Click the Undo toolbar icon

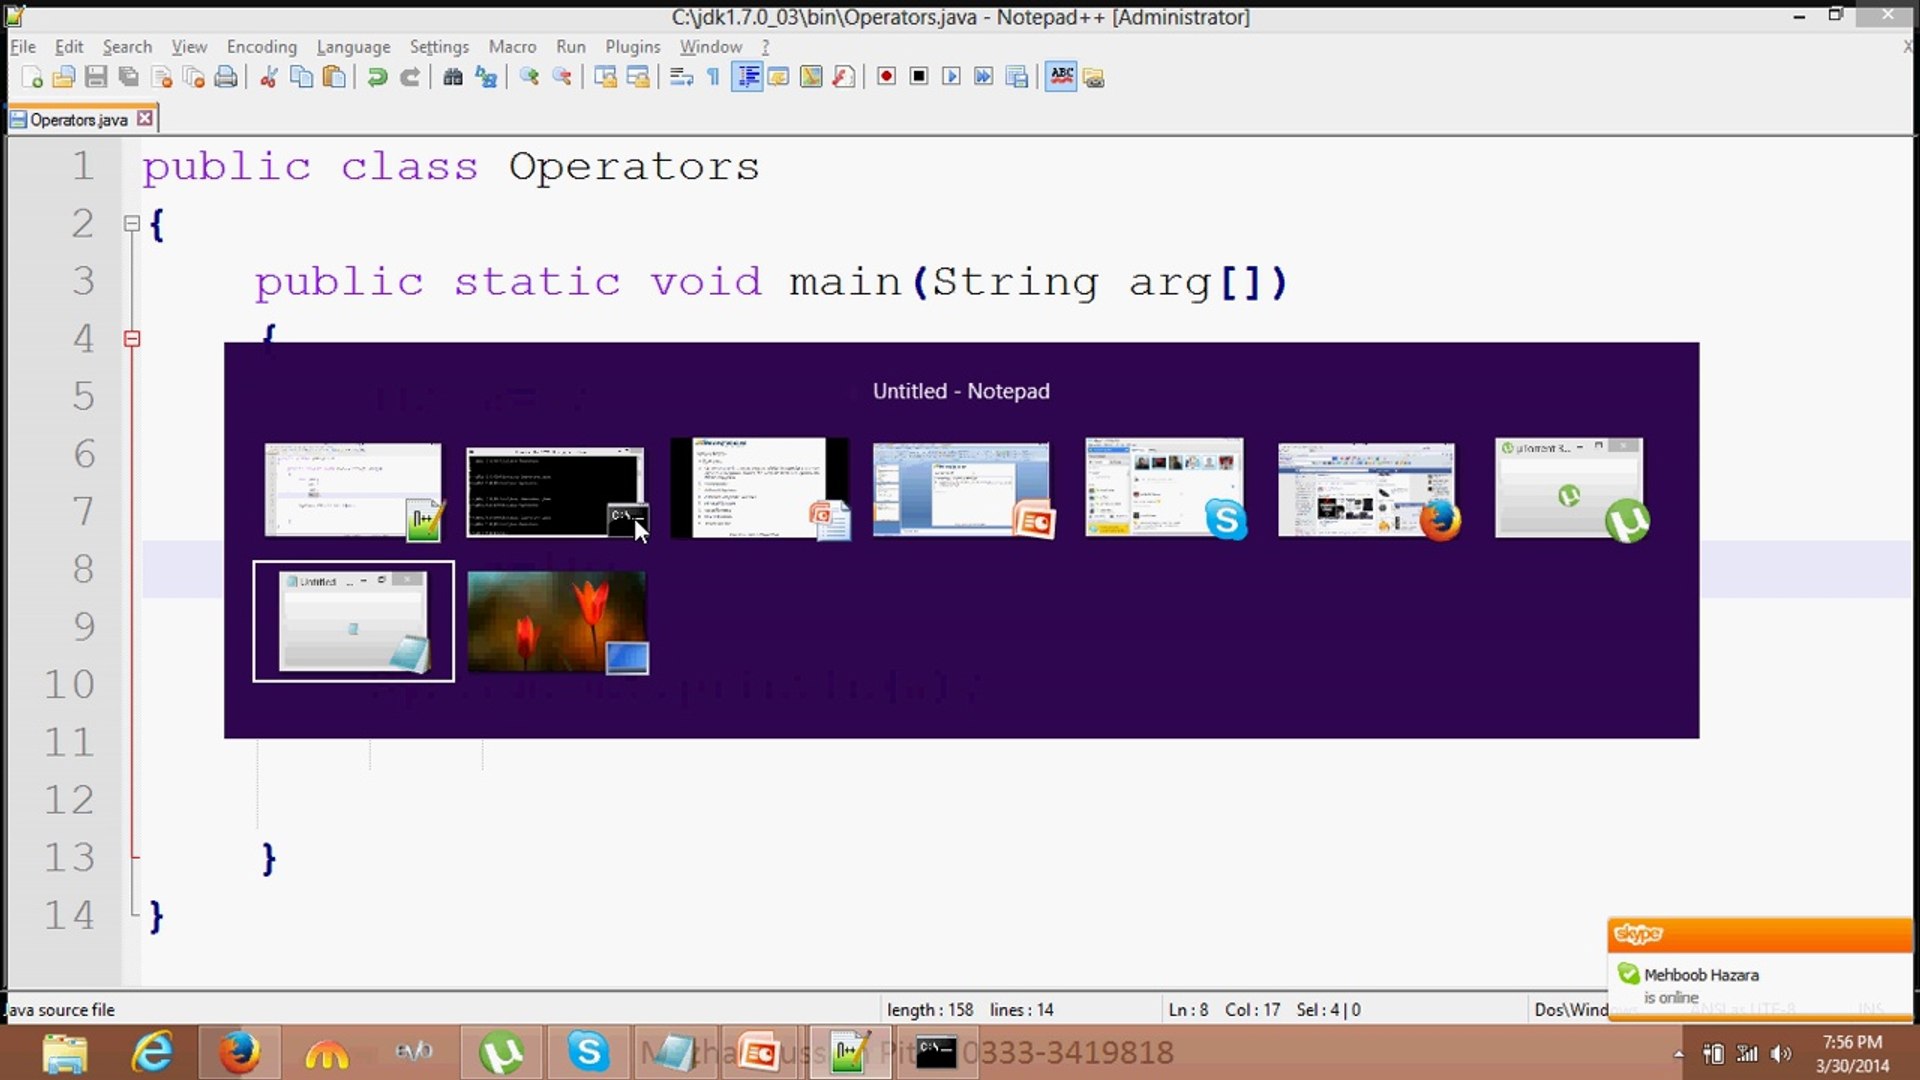[377, 77]
